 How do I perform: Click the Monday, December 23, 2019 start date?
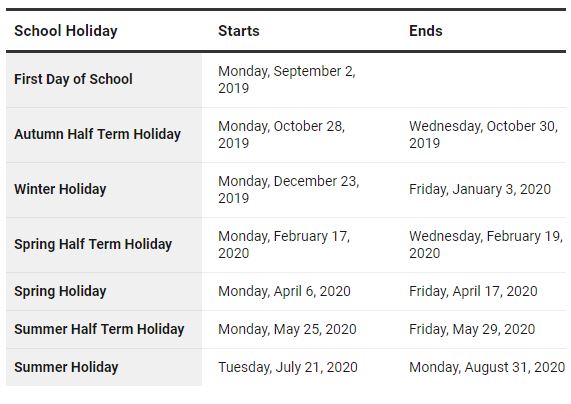289,189
